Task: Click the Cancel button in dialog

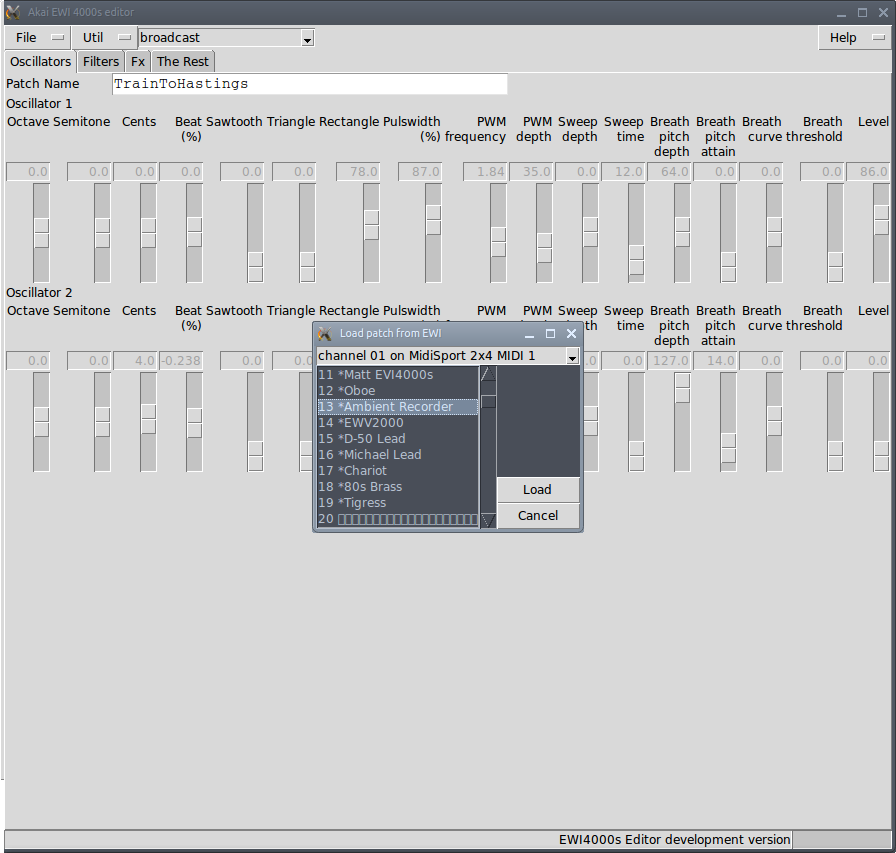Action: pos(538,515)
